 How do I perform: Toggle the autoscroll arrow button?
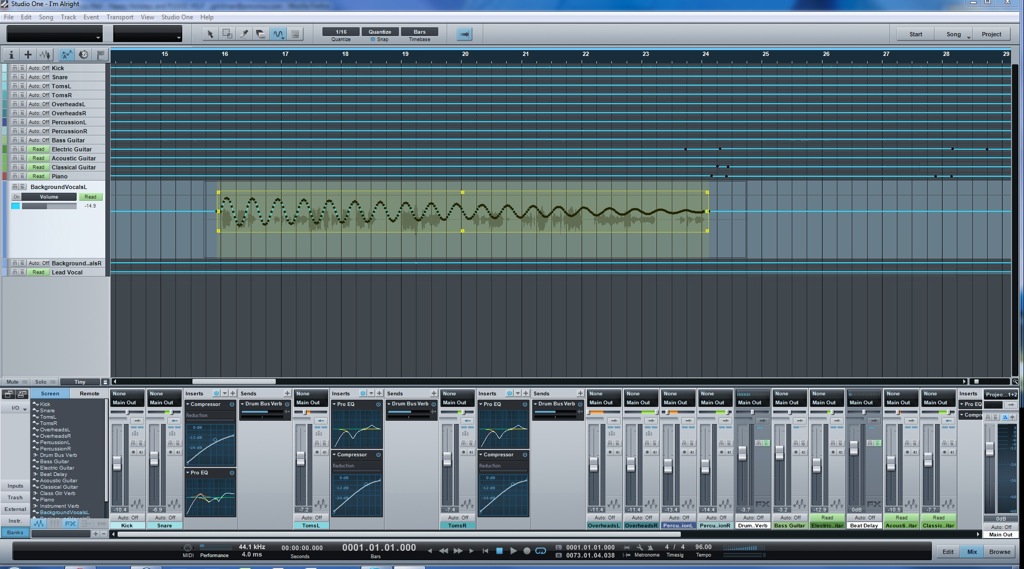click(x=462, y=34)
